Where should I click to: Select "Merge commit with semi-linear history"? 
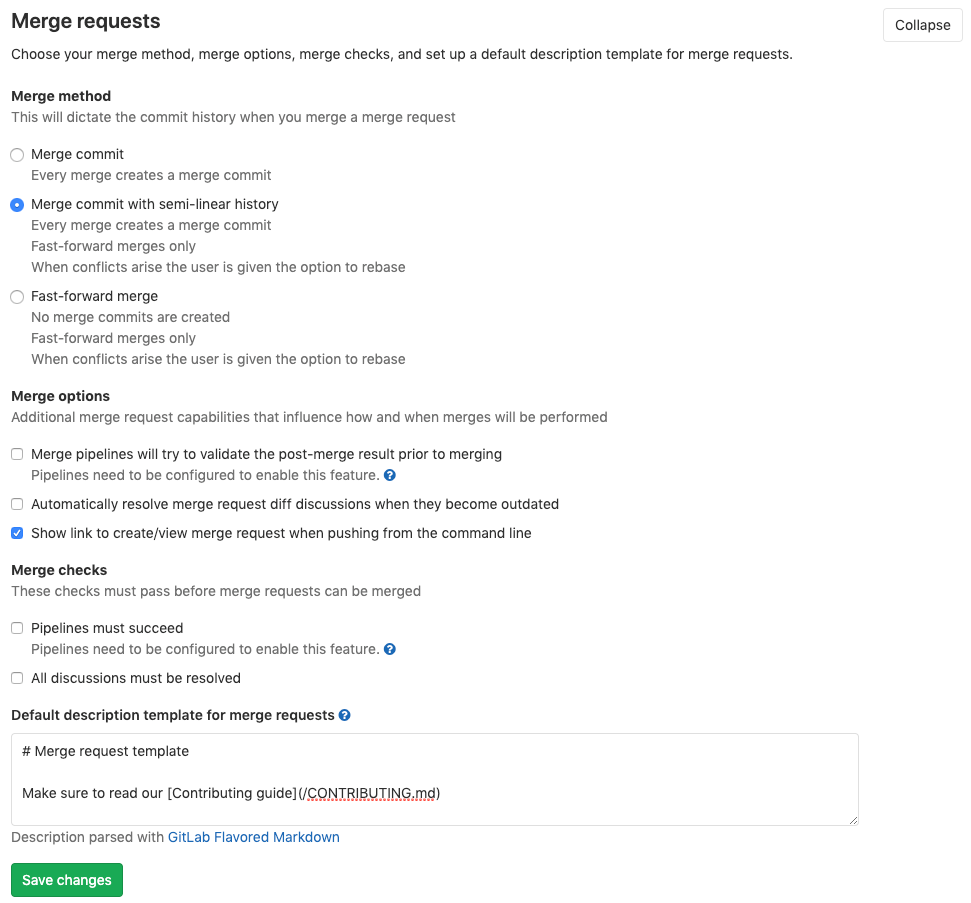16,204
